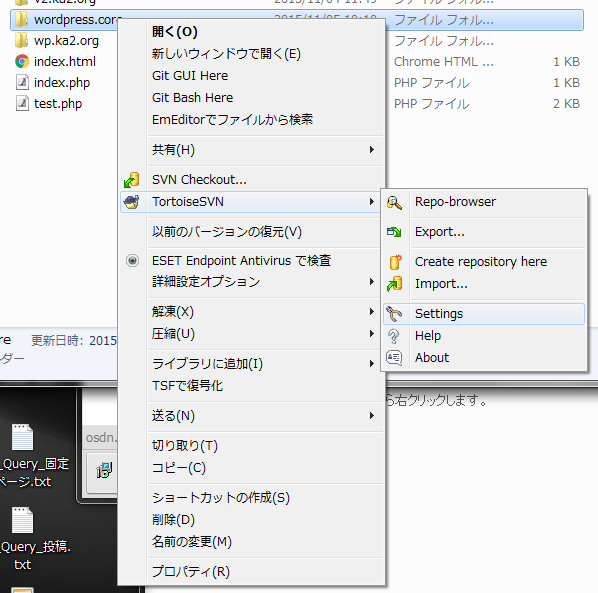Click the Query_固定ページ.txt desktop icon
Image resolution: width=598 pixels, height=593 pixels.
pyautogui.click(x=23, y=437)
